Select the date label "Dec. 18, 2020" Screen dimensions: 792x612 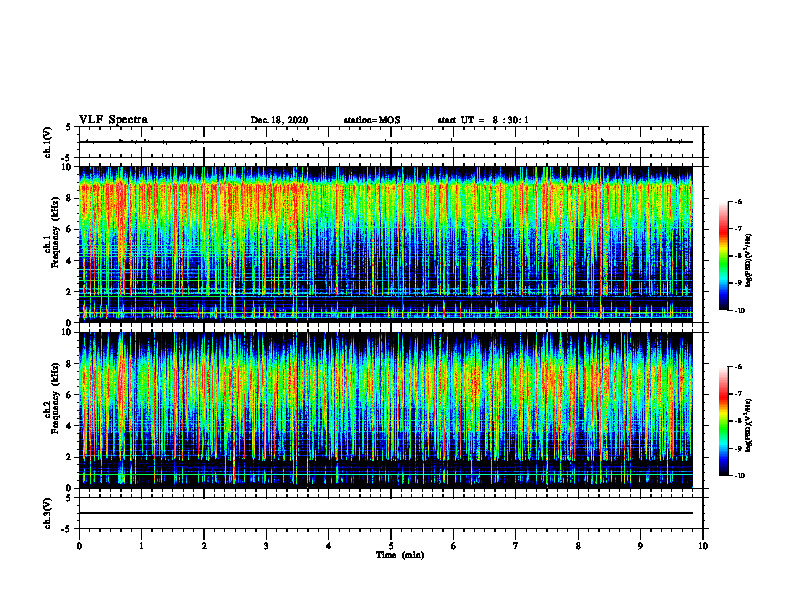[x=279, y=120]
